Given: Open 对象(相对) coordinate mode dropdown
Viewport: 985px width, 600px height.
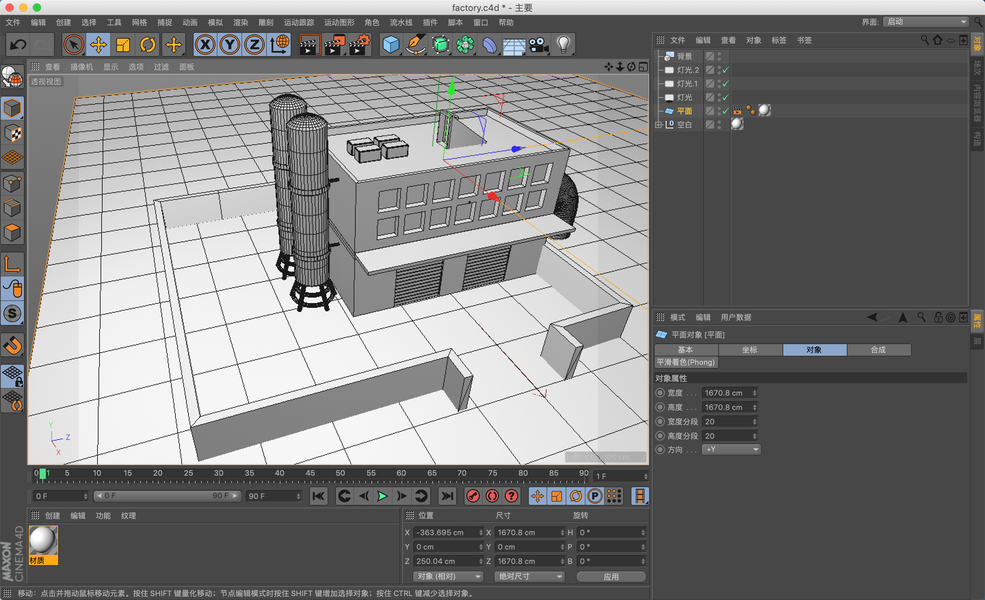Looking at the screenshot, I should coord(447,576).
